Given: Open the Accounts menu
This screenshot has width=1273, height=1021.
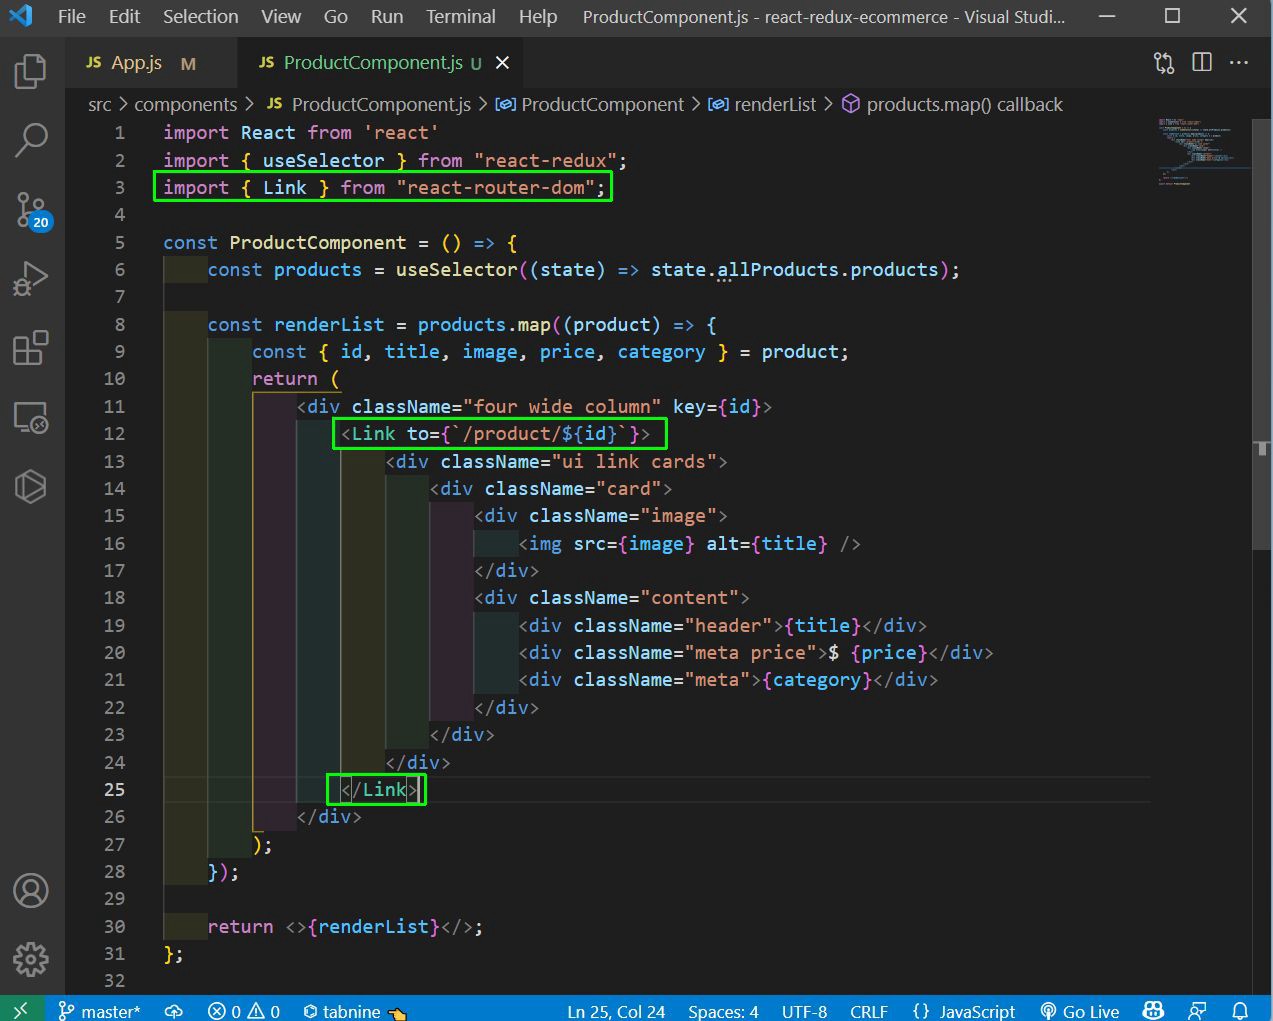Looking at the screenshot, I should coord(31,890).
